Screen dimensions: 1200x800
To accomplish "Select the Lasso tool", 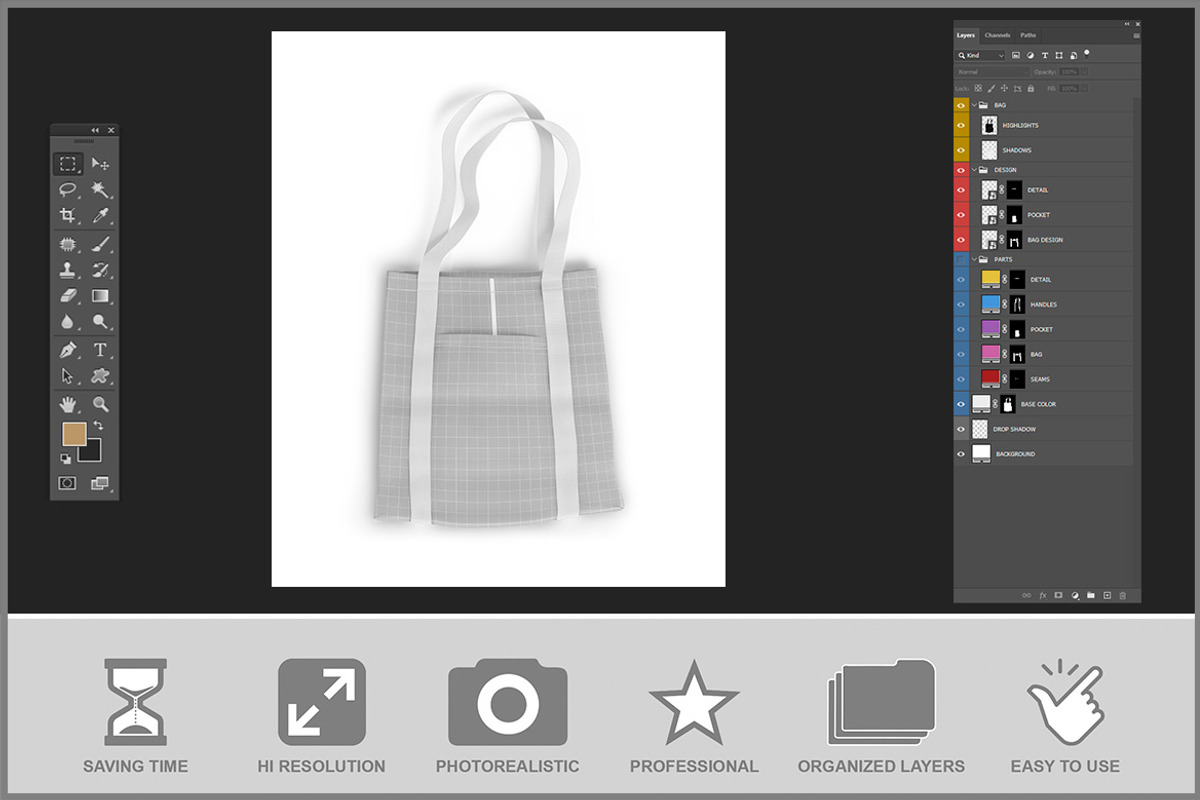I will (x=68, y=189).
